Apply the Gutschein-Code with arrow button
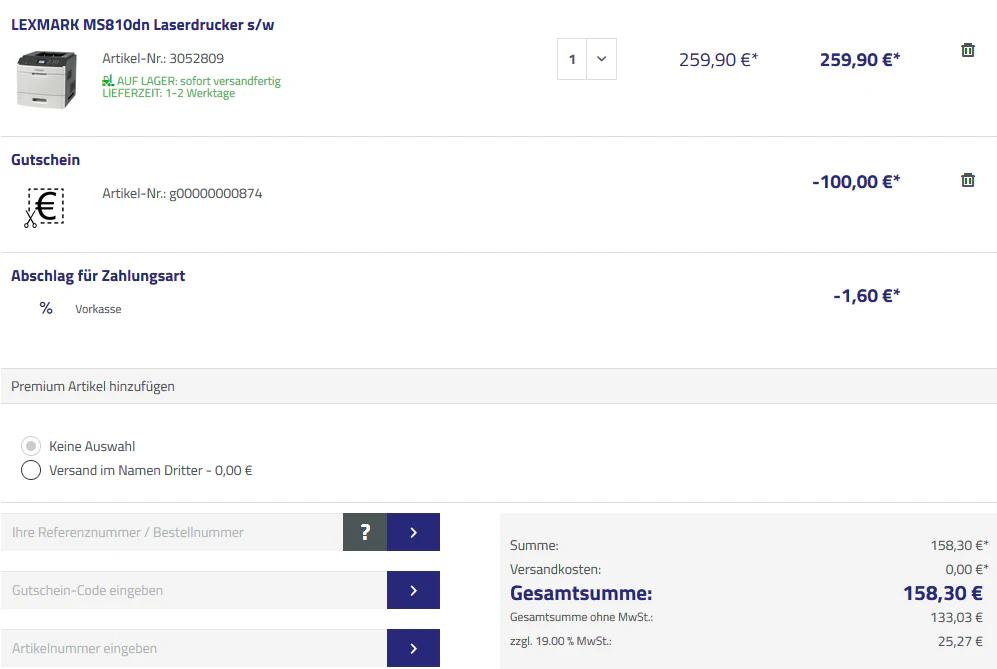This screenshot has height=669, width=997. 413,590
